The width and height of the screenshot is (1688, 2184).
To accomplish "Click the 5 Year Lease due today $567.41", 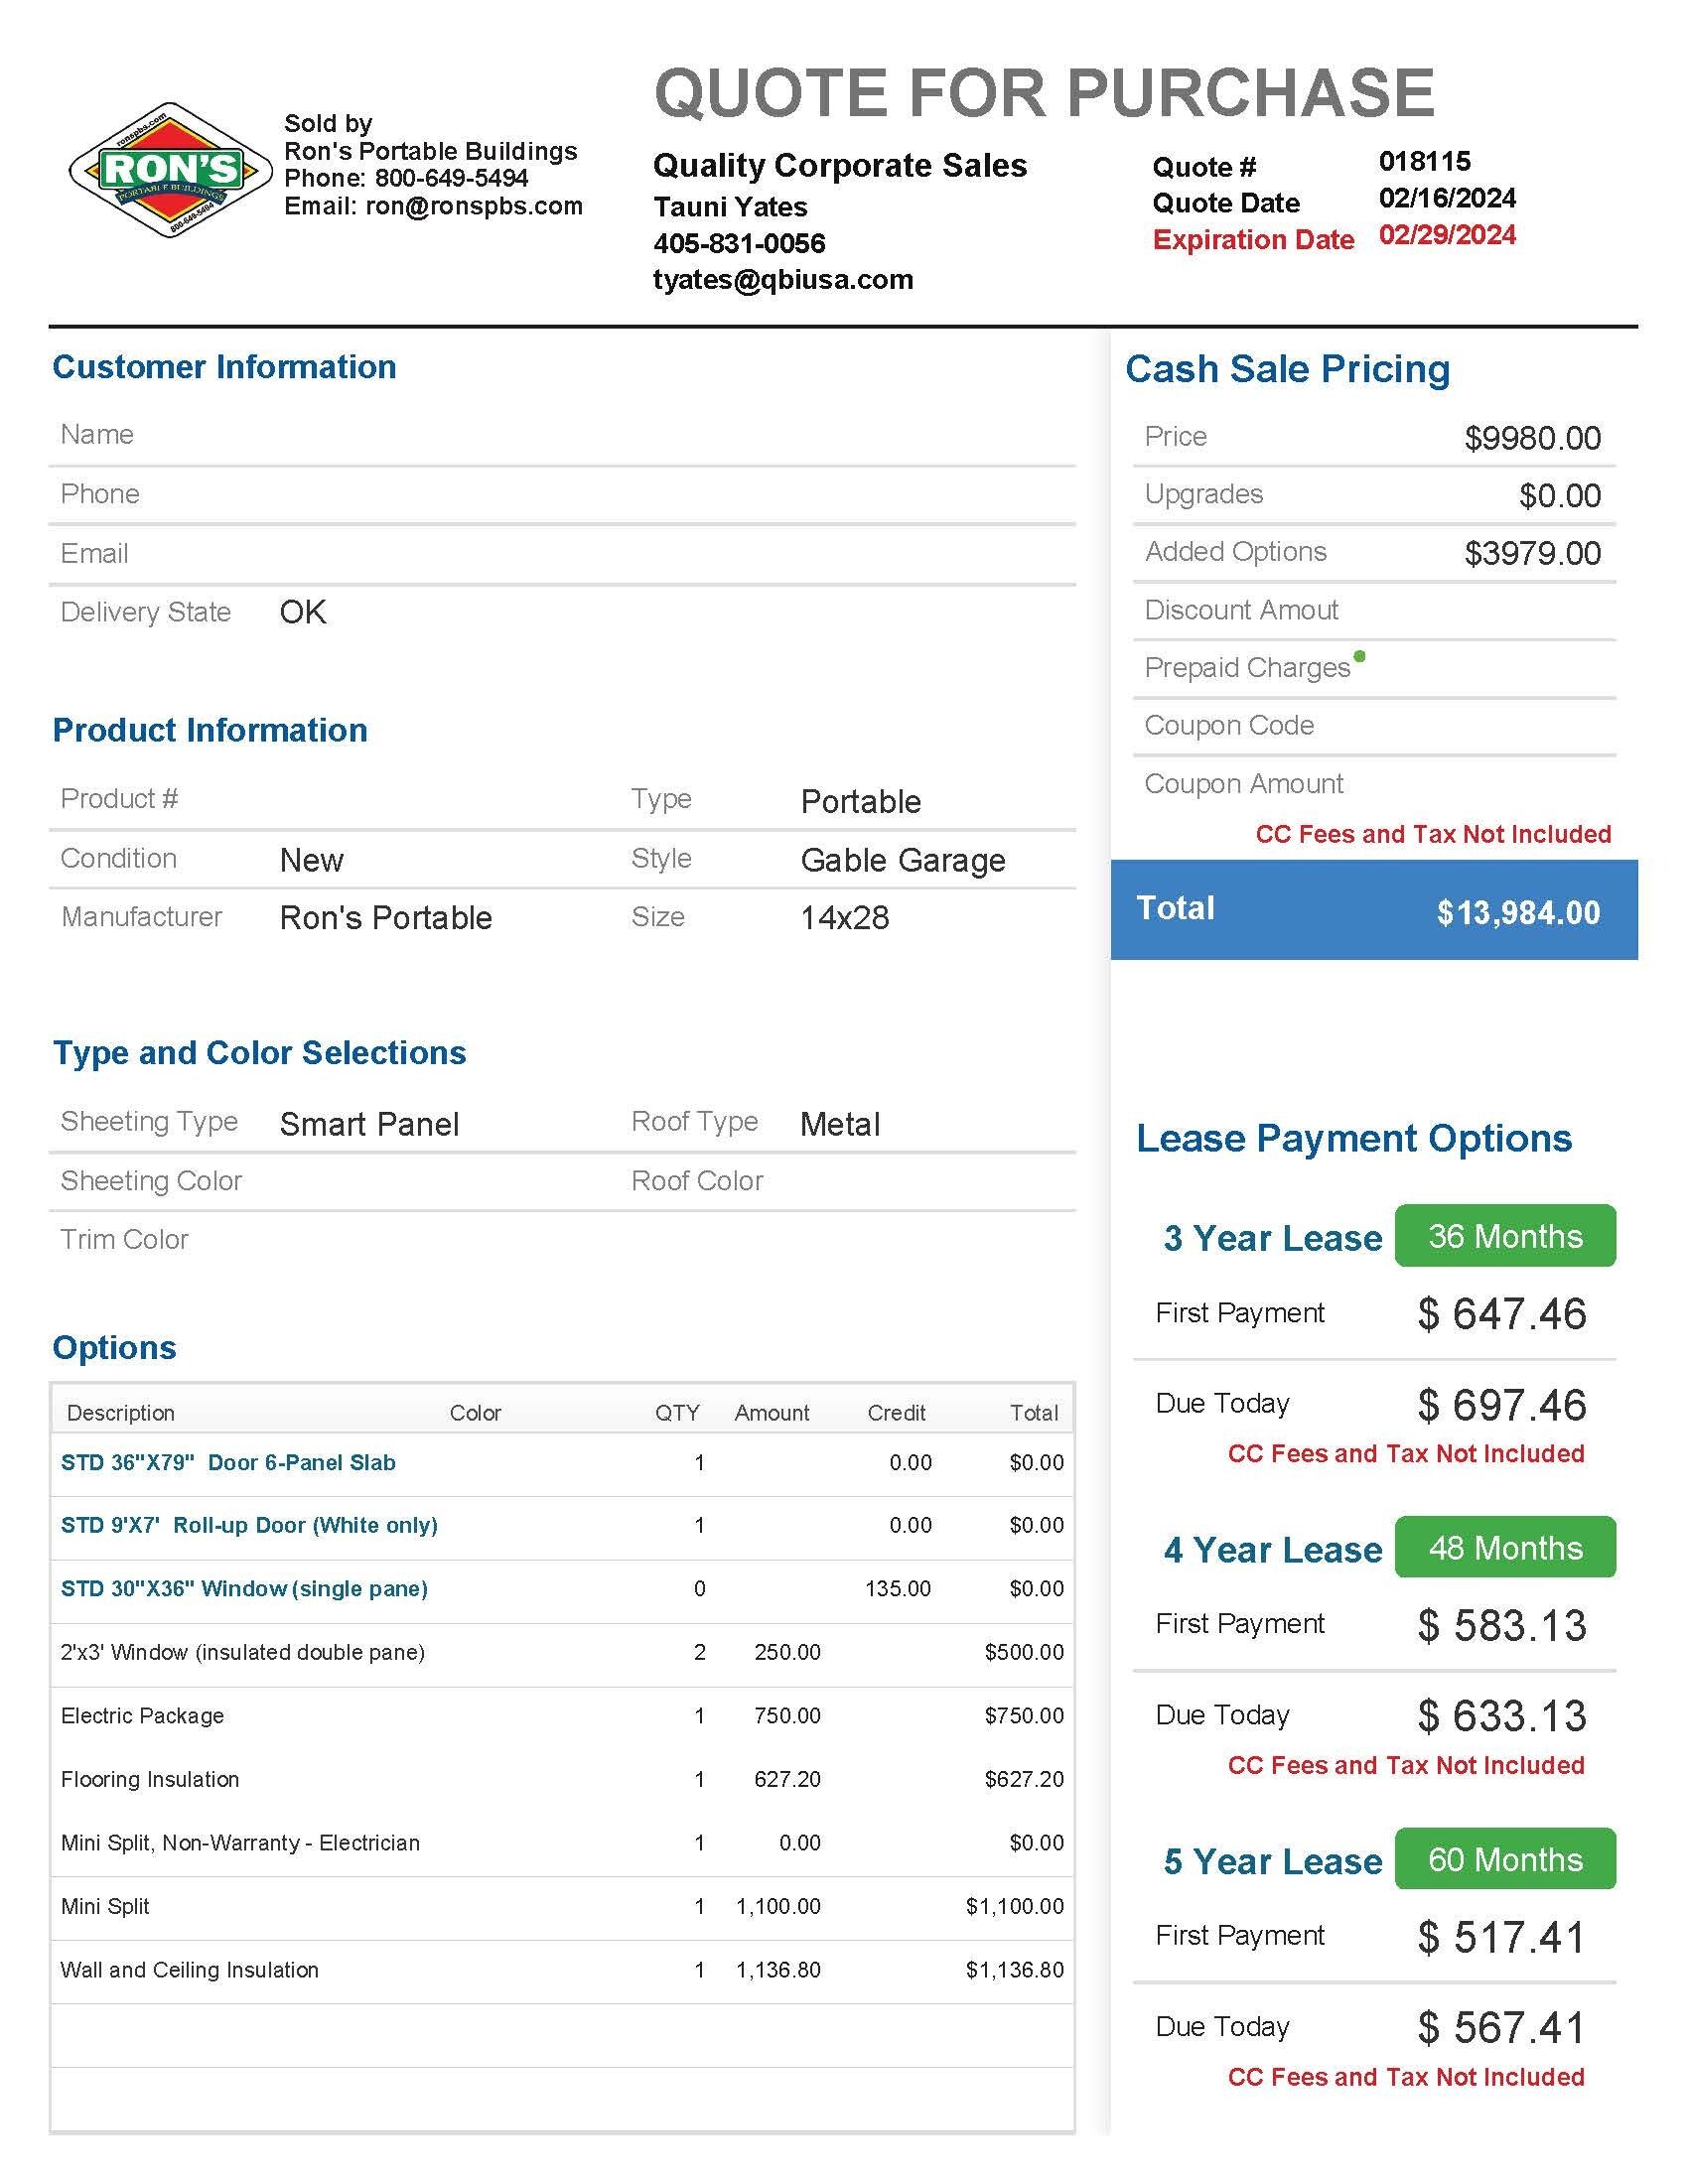I will (1502, 2028).
